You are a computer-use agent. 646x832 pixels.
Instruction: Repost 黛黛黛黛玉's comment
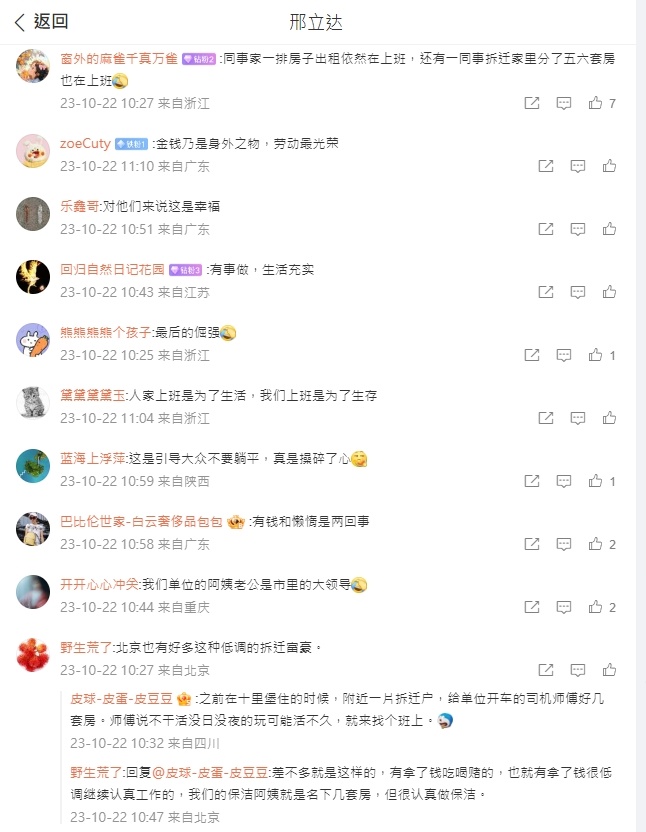coord(546,418)
